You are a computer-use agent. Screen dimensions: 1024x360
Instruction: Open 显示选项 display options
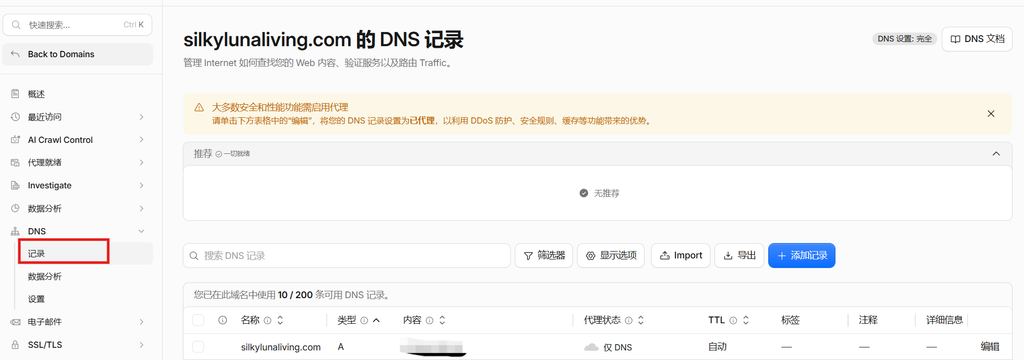point(611,255)
